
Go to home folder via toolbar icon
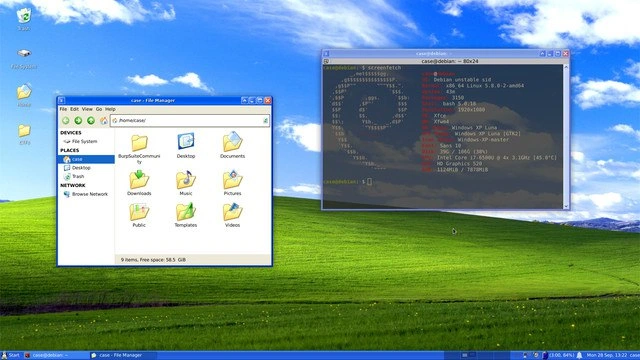click(104, 120)
